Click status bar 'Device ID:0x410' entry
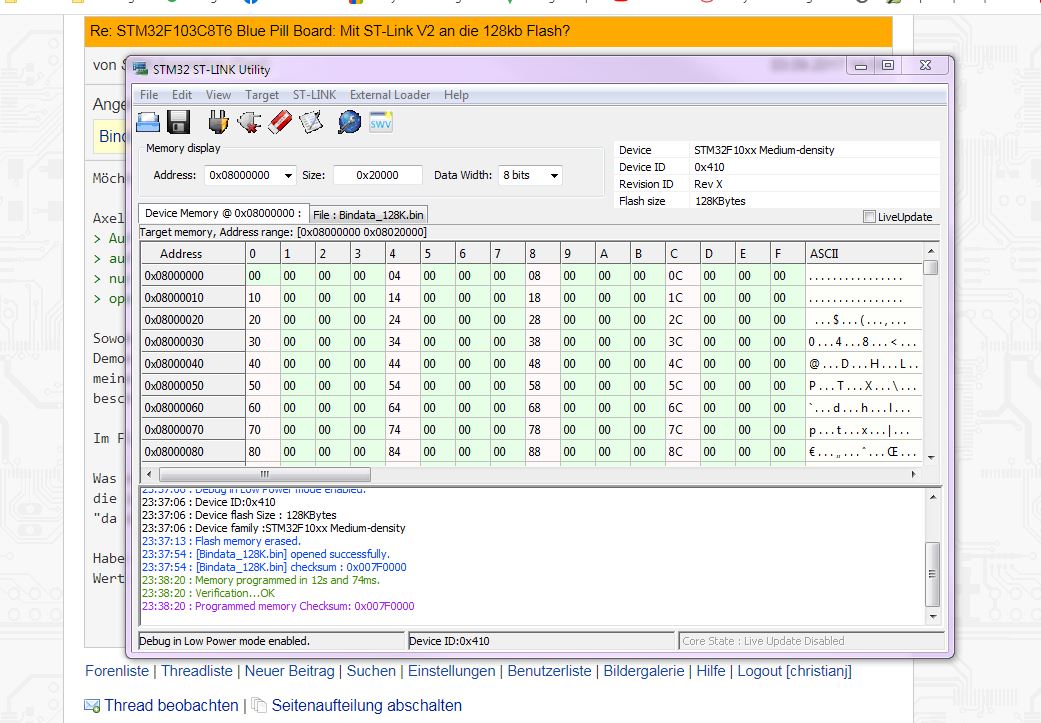 (541, 641)
